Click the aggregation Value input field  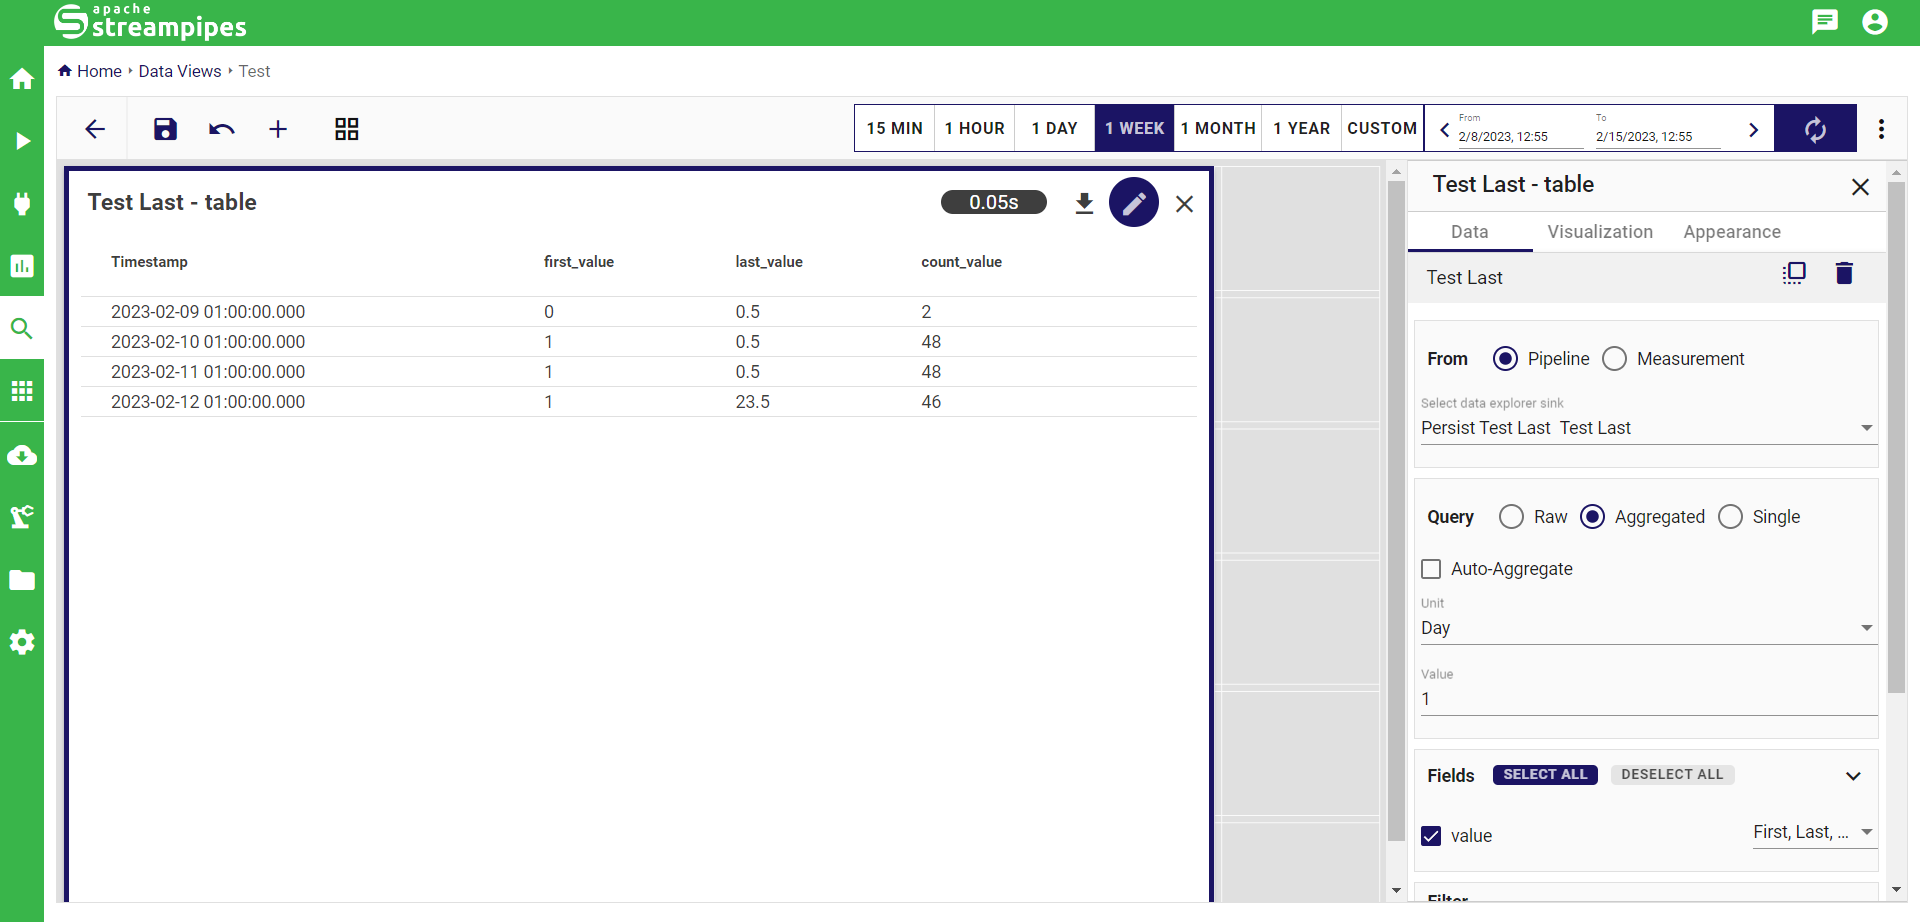click(x=1648, y=699)
